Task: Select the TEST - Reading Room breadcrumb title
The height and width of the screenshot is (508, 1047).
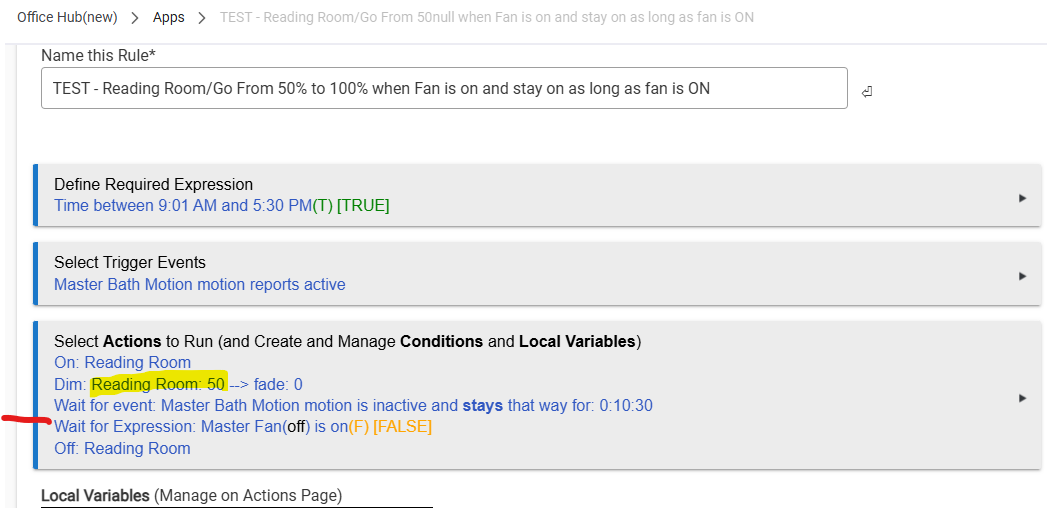Action: pyautogui.click(x=488, y=18)
